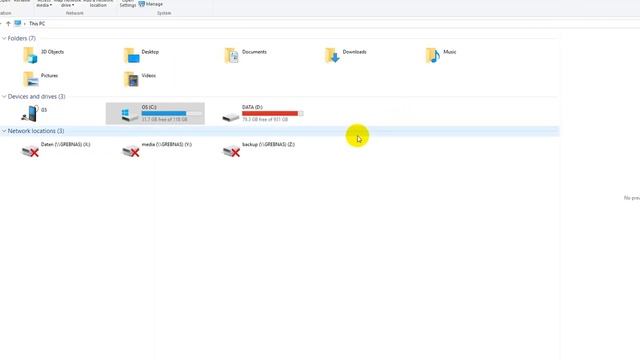This screenshot has height=360, width=640.
Task: Click the 'media (\\GREBNAS) (Y:)' label
Action: [x=167, y=144]
